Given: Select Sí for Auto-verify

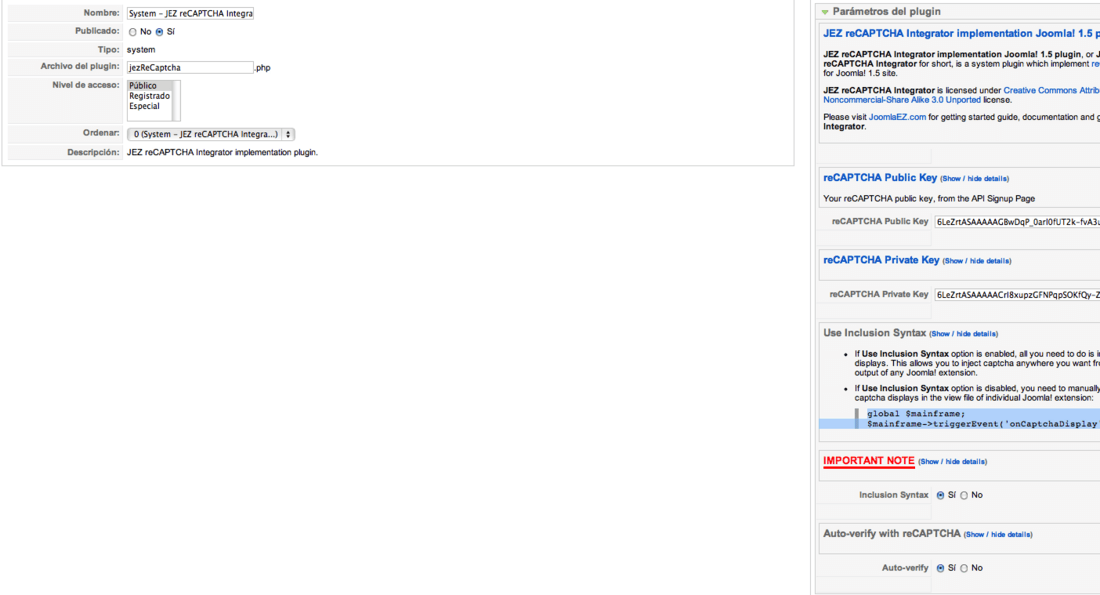Looking at the screenshot, I should coord(940,568).
